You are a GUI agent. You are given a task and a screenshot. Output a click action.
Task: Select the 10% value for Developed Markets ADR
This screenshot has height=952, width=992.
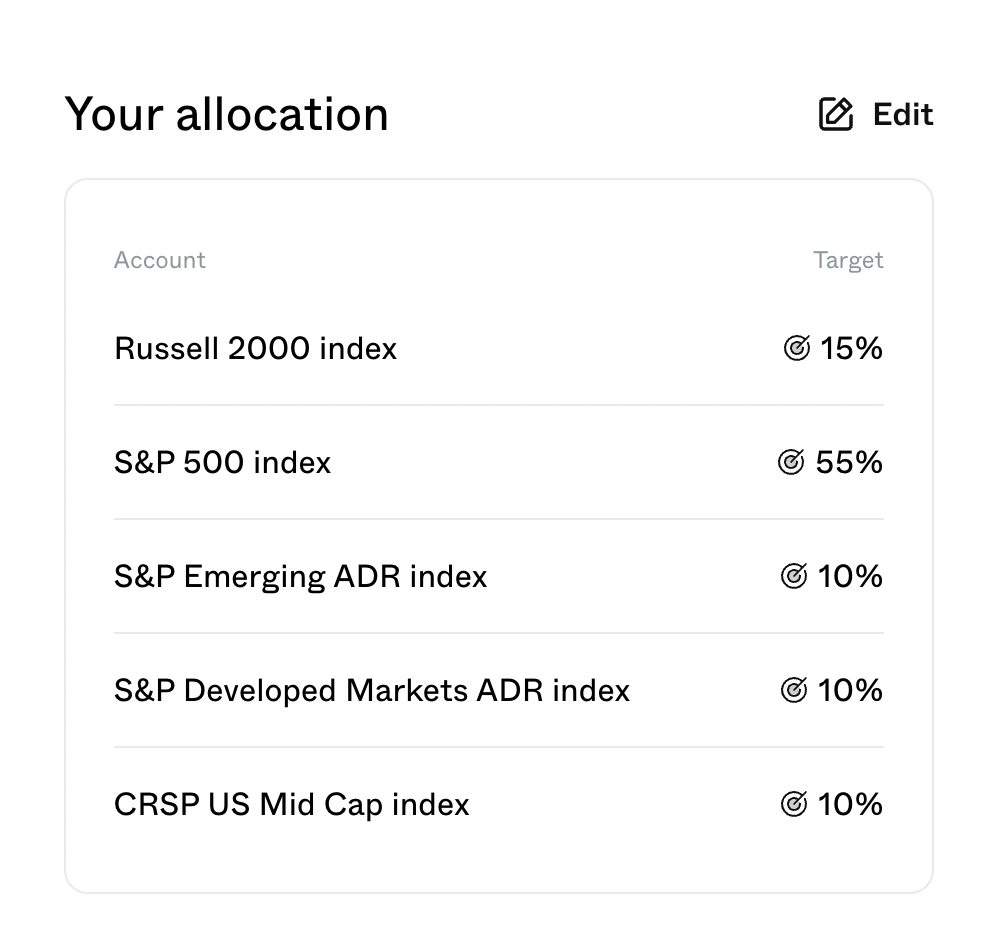tap(850, 690)
